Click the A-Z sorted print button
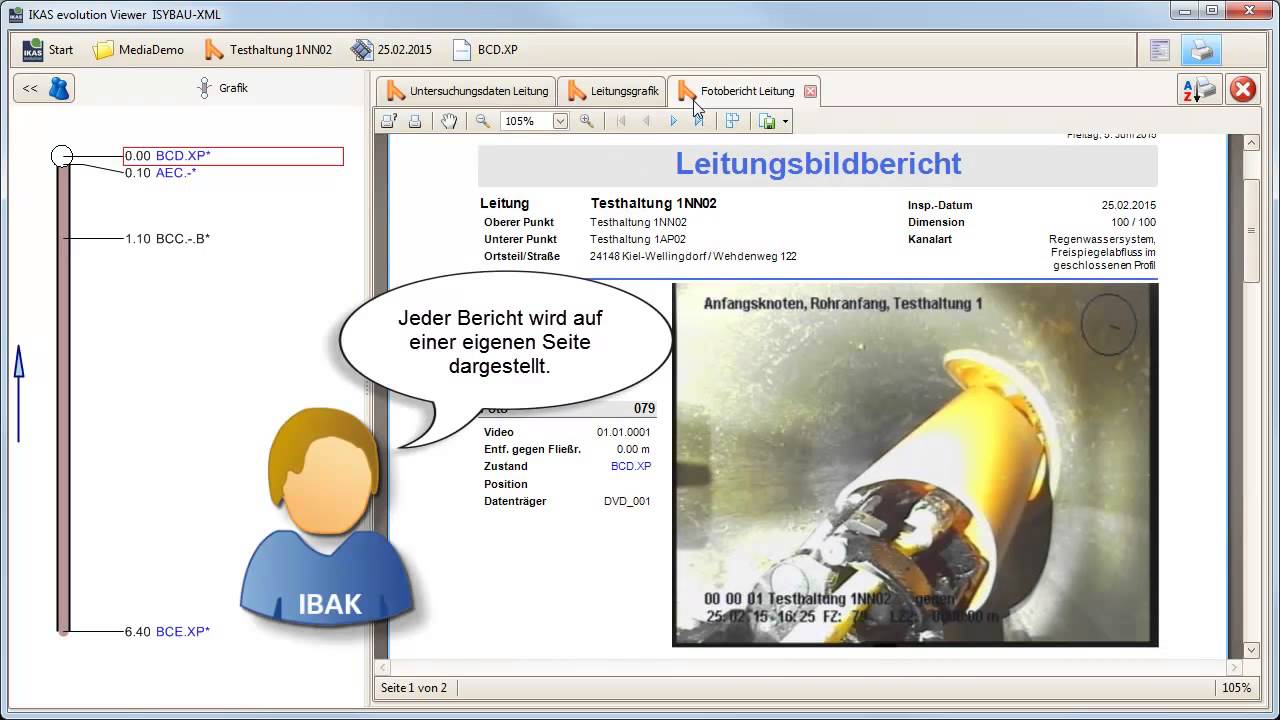The height and width of the screenshot is (720, 1280). [1198, 89]
